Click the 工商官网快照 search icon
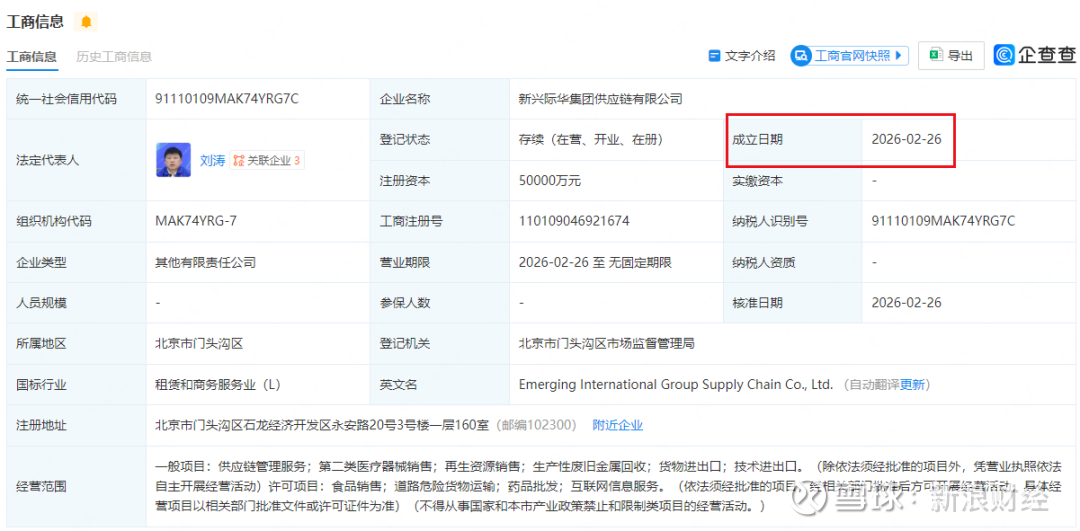This screenshot has height=531, width=1080. point(802,56)
